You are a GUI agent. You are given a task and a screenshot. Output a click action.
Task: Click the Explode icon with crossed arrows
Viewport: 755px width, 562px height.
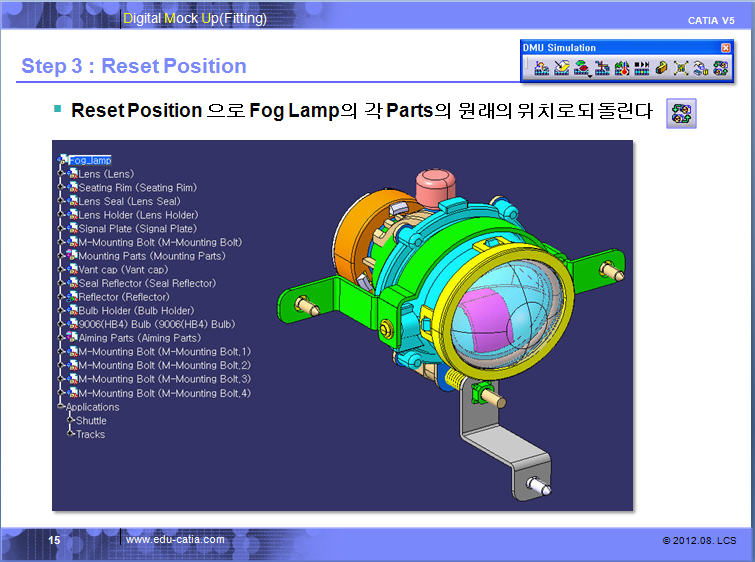click(681, 68)
